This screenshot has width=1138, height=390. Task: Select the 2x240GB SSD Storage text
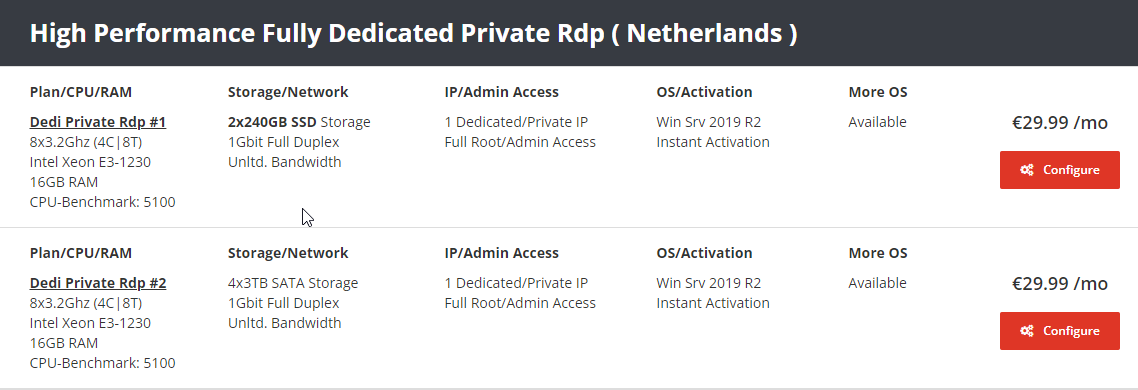[299, 122]
